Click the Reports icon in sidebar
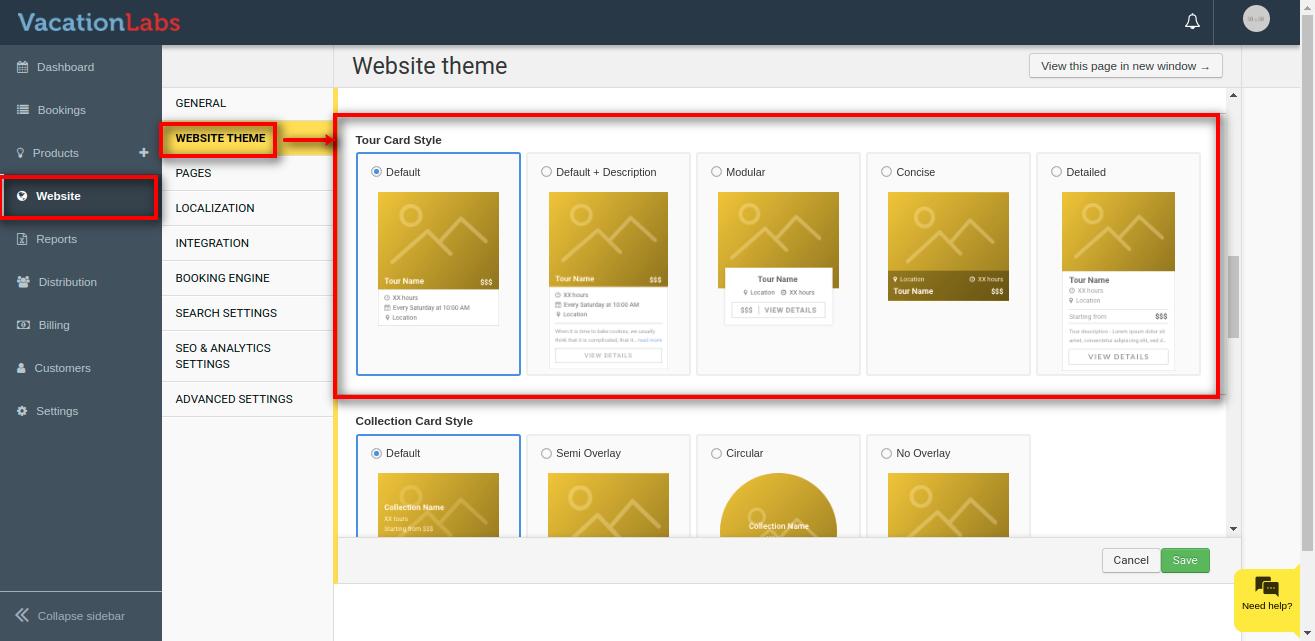Image resolution: width=1315 pixels, height=641 pixels. point(22,239)
